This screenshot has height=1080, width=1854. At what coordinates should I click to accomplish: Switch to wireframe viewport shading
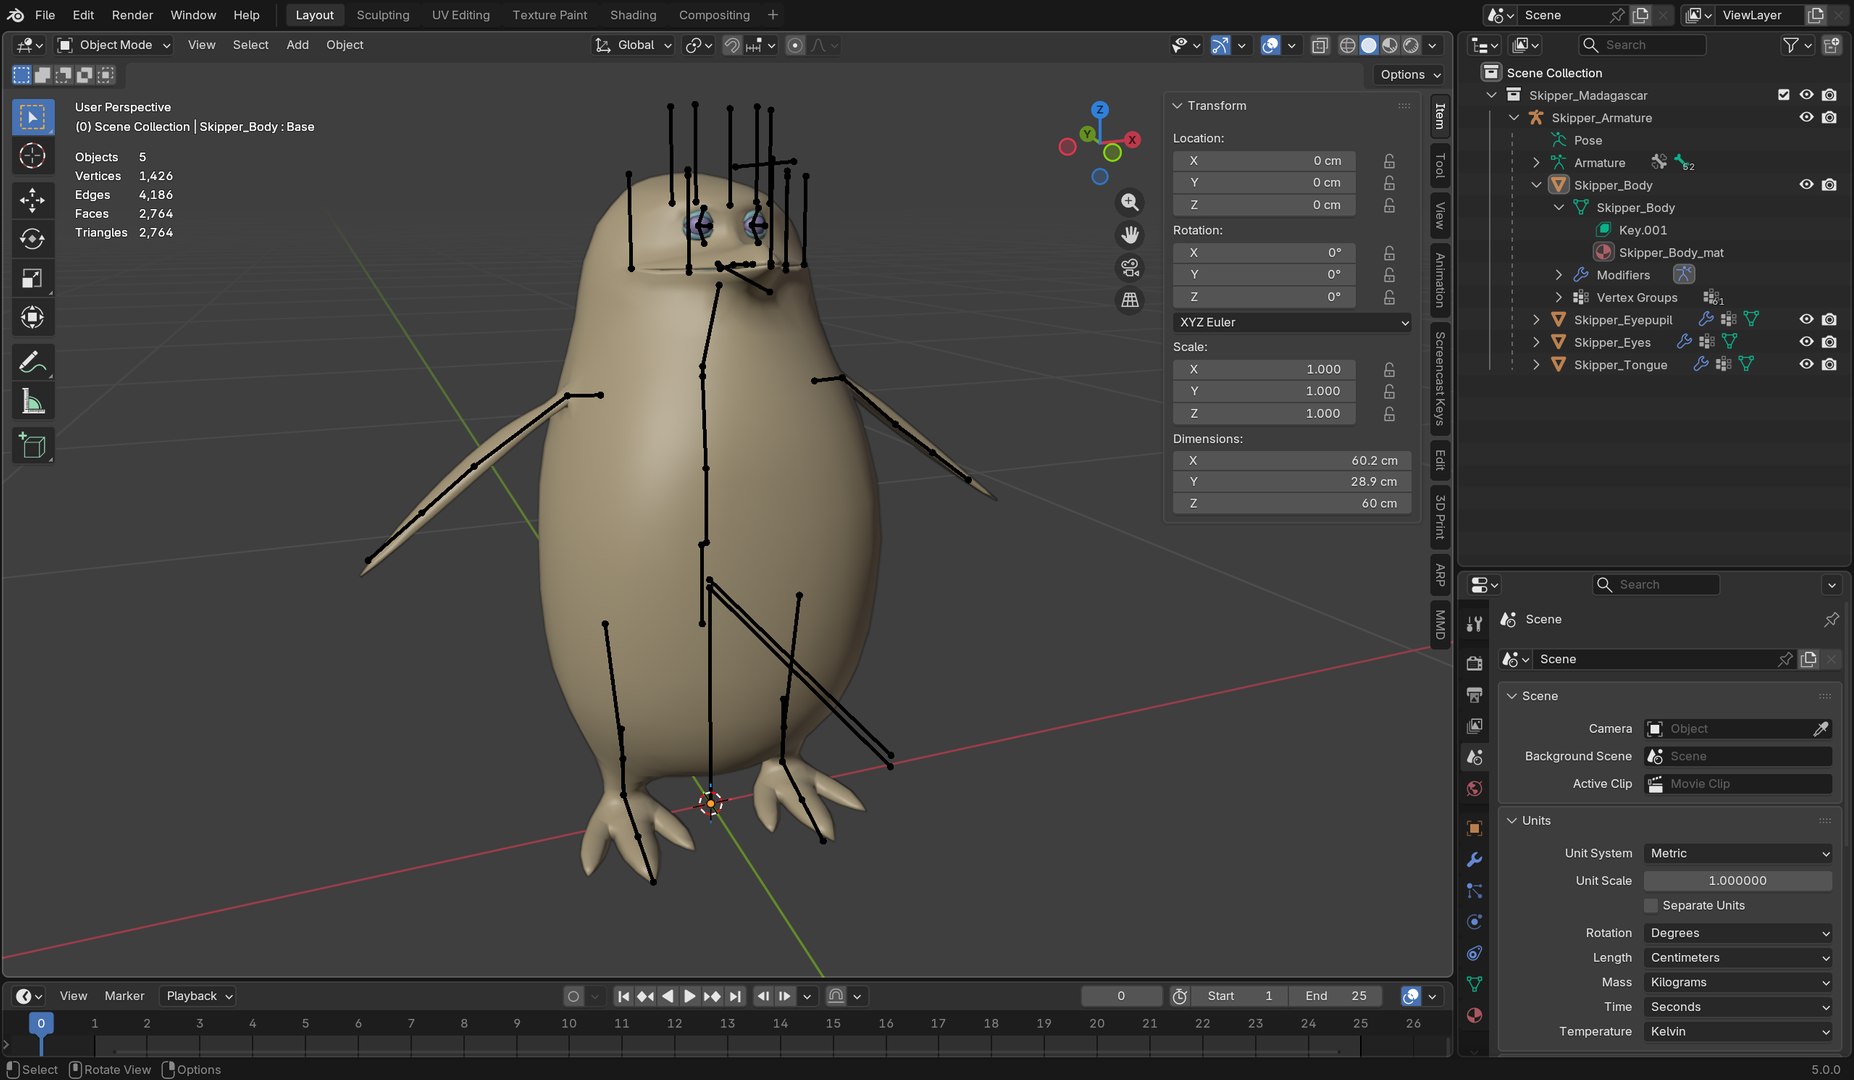pos(1348,45)
